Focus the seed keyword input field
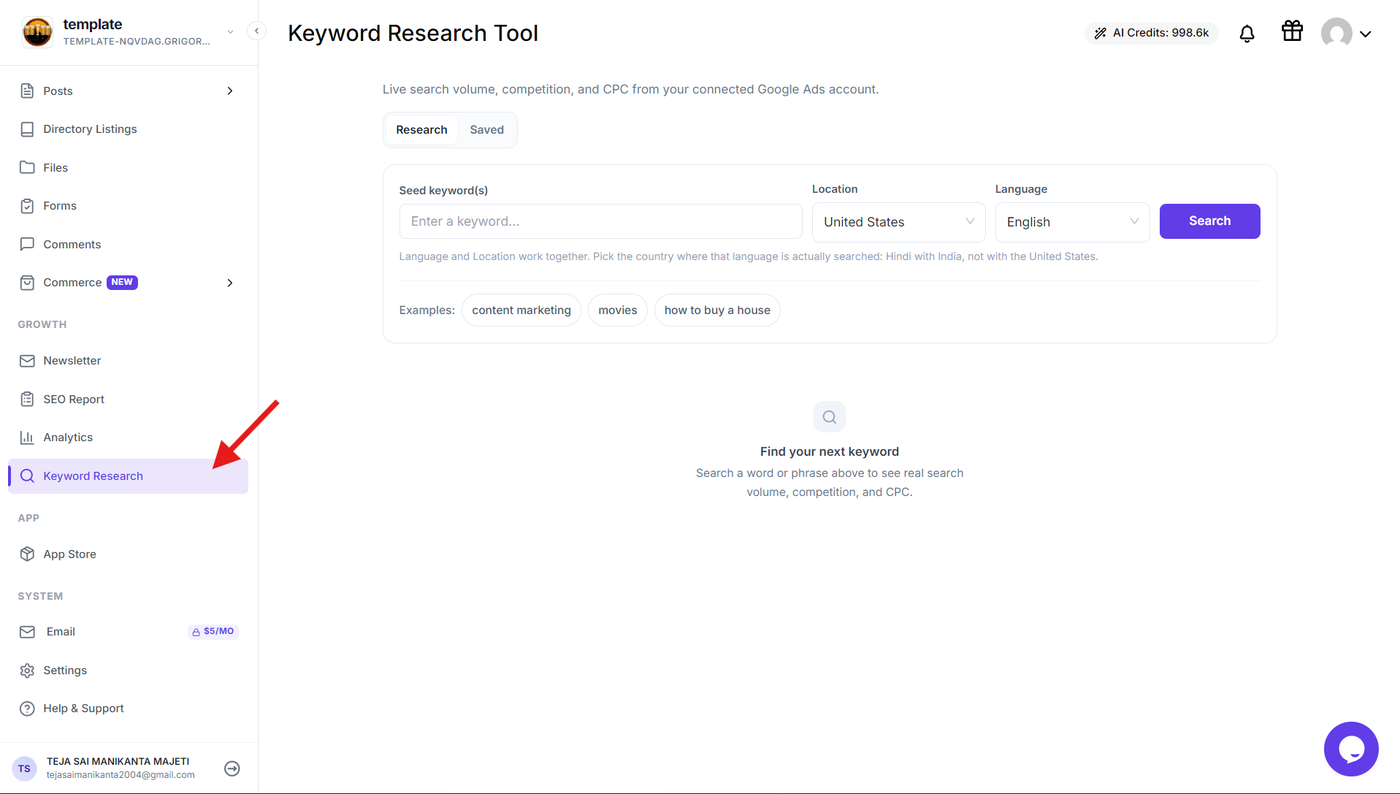This screenshot has height=794, width=1400. click(x=601, y=222)
